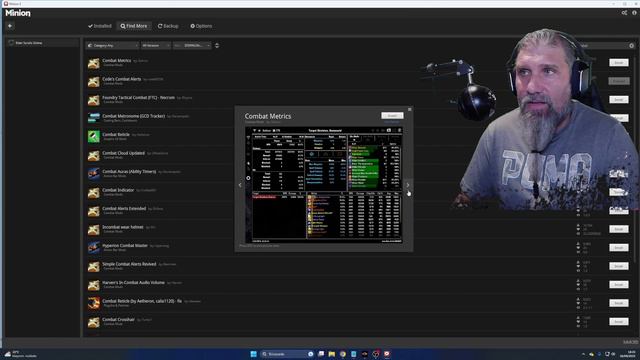This screenshot has width=640, height=360.
Task: Open the sort-by Downloads dropdown
Action: click(x=192, y=46)
